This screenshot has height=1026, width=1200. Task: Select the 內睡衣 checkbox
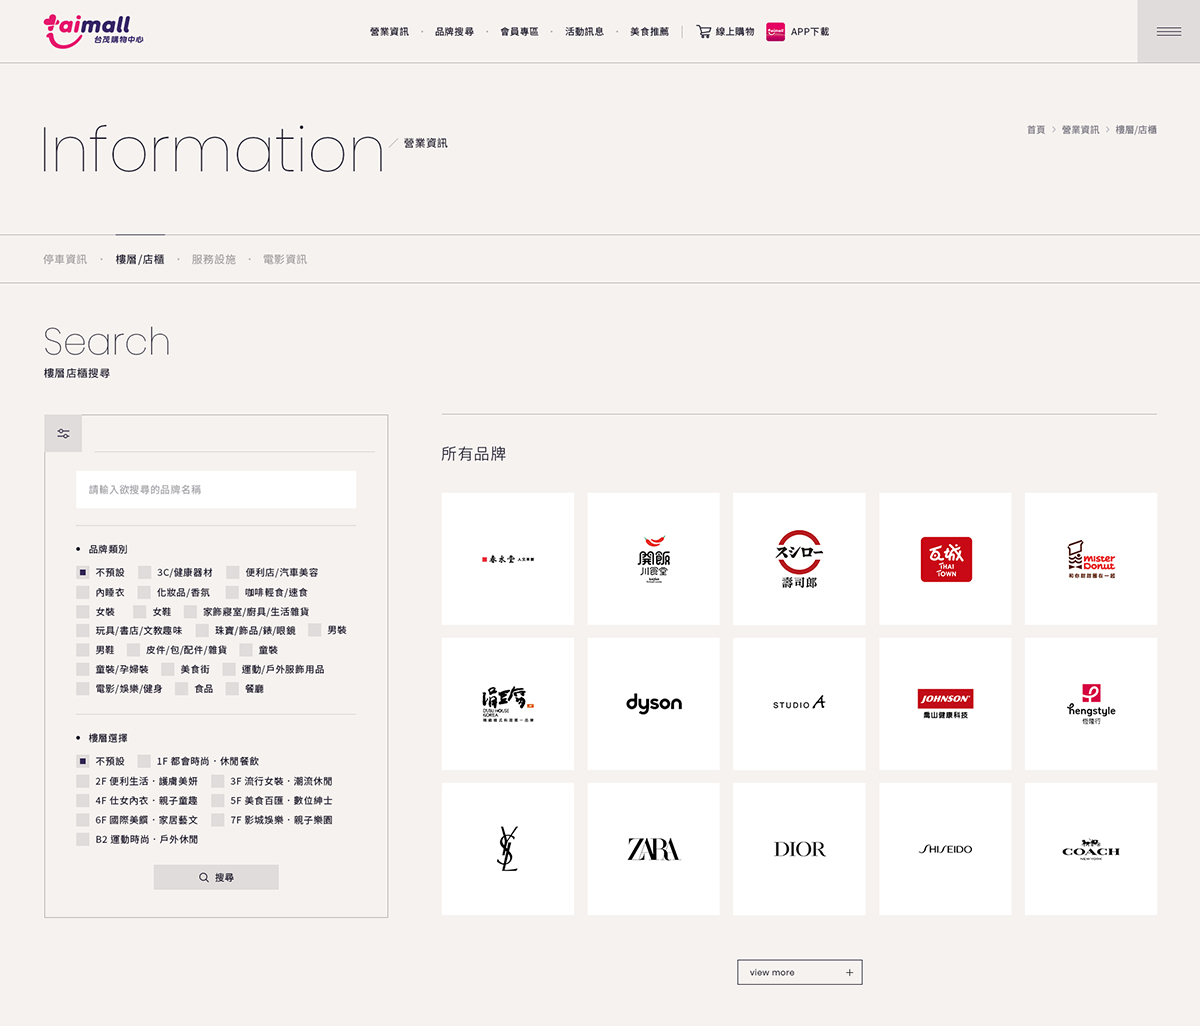83,592
